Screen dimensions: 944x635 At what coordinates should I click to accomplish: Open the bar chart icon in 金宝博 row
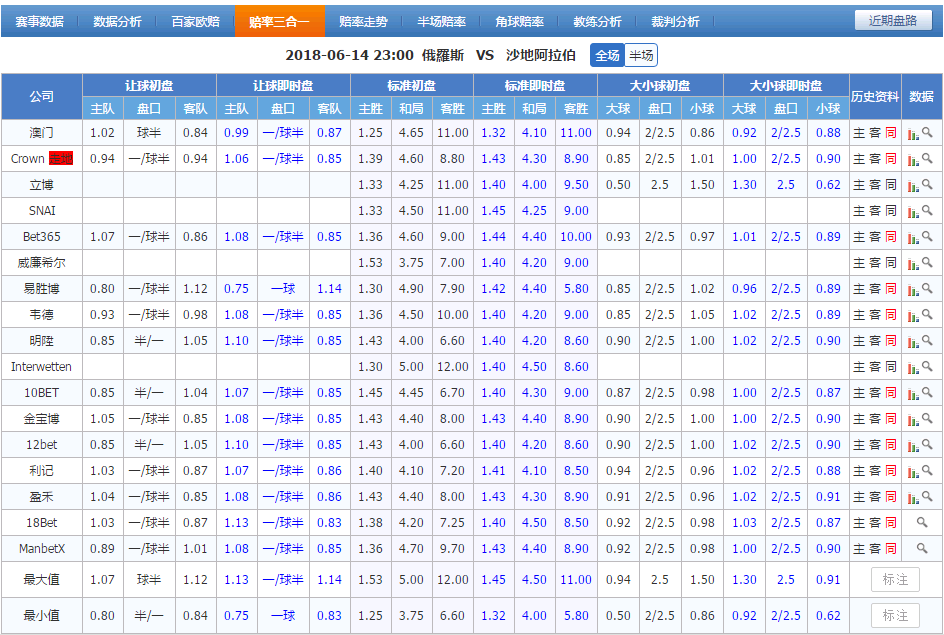tap(913, 420)
